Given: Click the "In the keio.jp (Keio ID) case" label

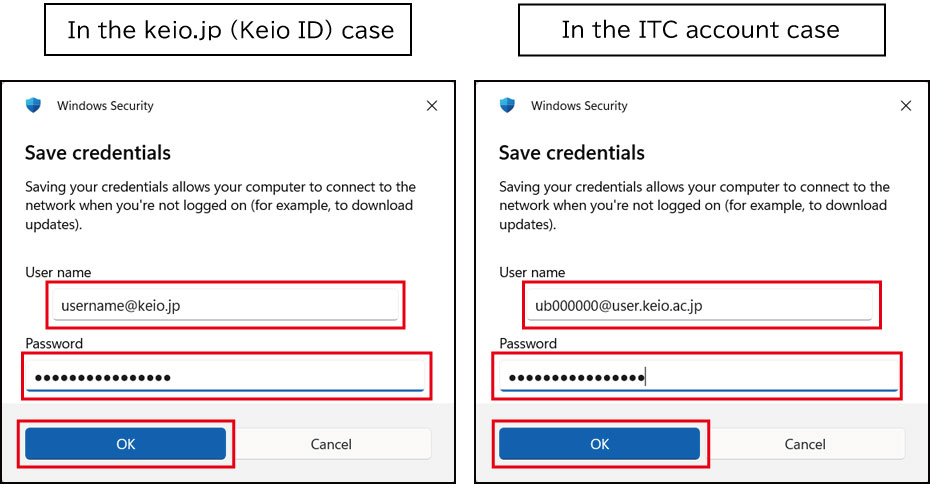Looking at the screenshot, I should click(230, 30).
